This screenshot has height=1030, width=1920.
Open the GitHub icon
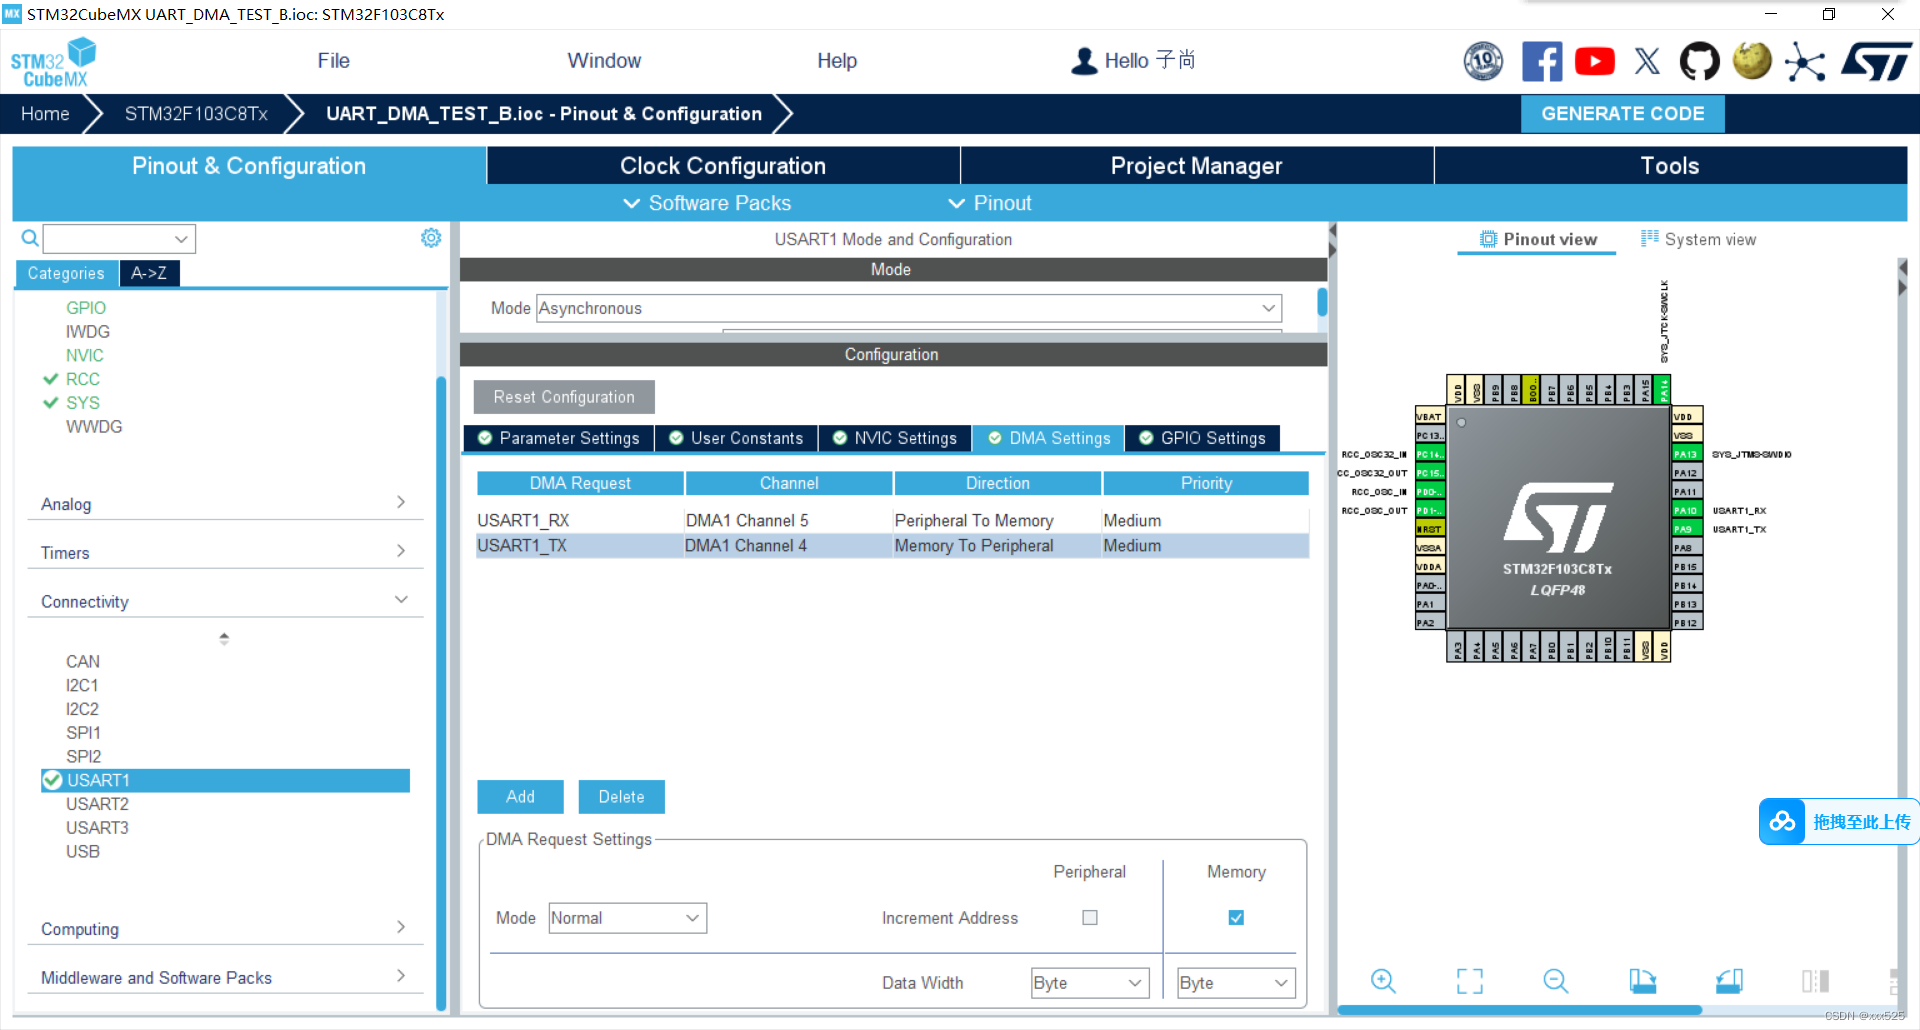(x=1699, y=62)
